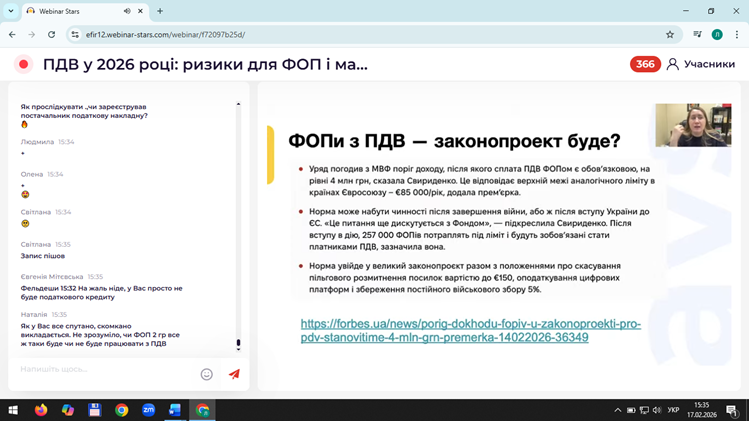The image size is (749, 421).
Task: Open the emoji picker in chat
Action: pos(207,374)
